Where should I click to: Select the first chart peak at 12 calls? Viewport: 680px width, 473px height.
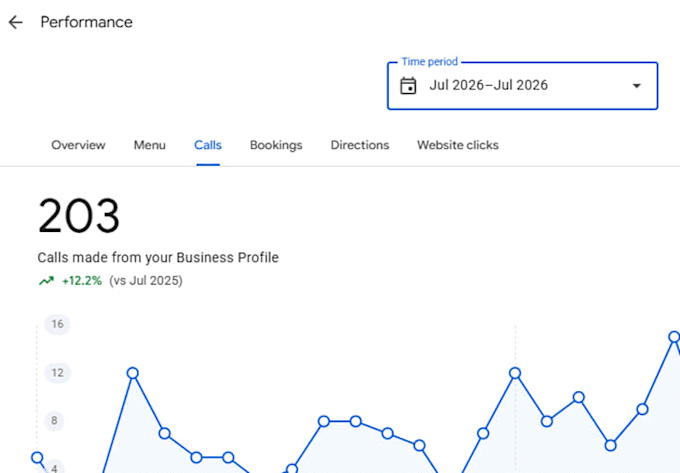tap(133, 373)
